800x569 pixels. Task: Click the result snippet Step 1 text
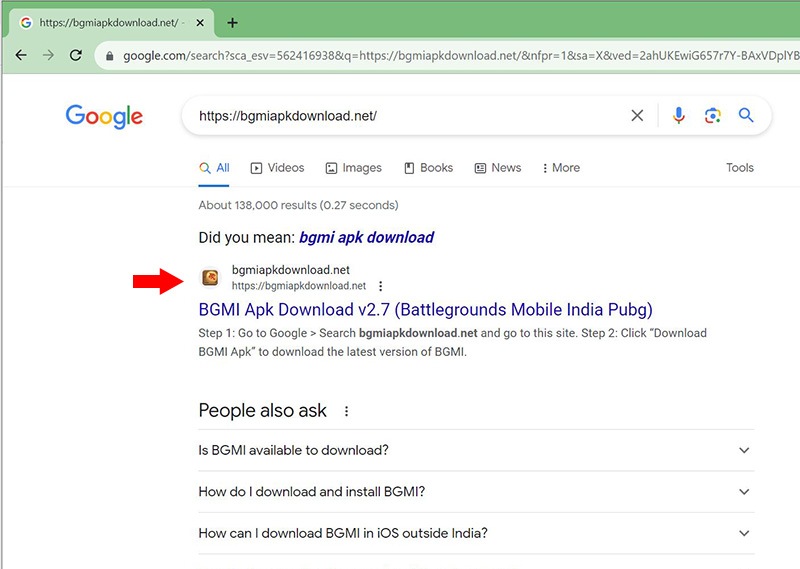pos(453,342)
